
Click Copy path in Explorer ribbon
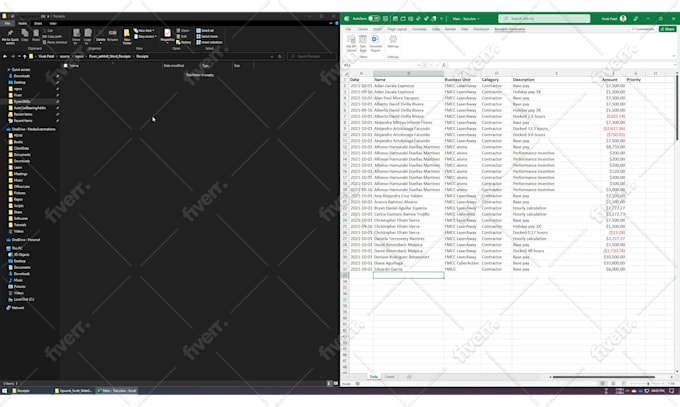(x=52, y=36)
